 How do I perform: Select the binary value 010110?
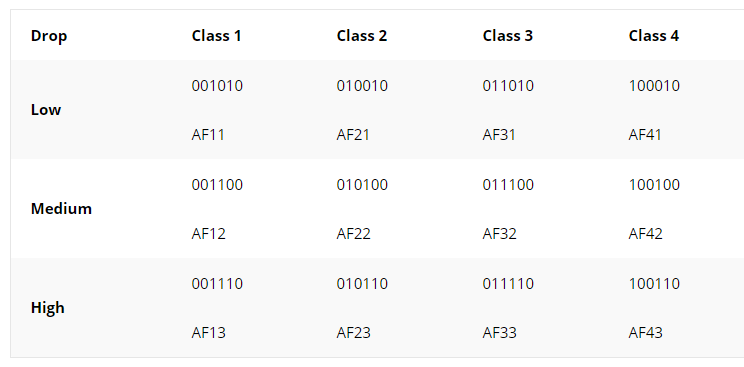point(362,284)
